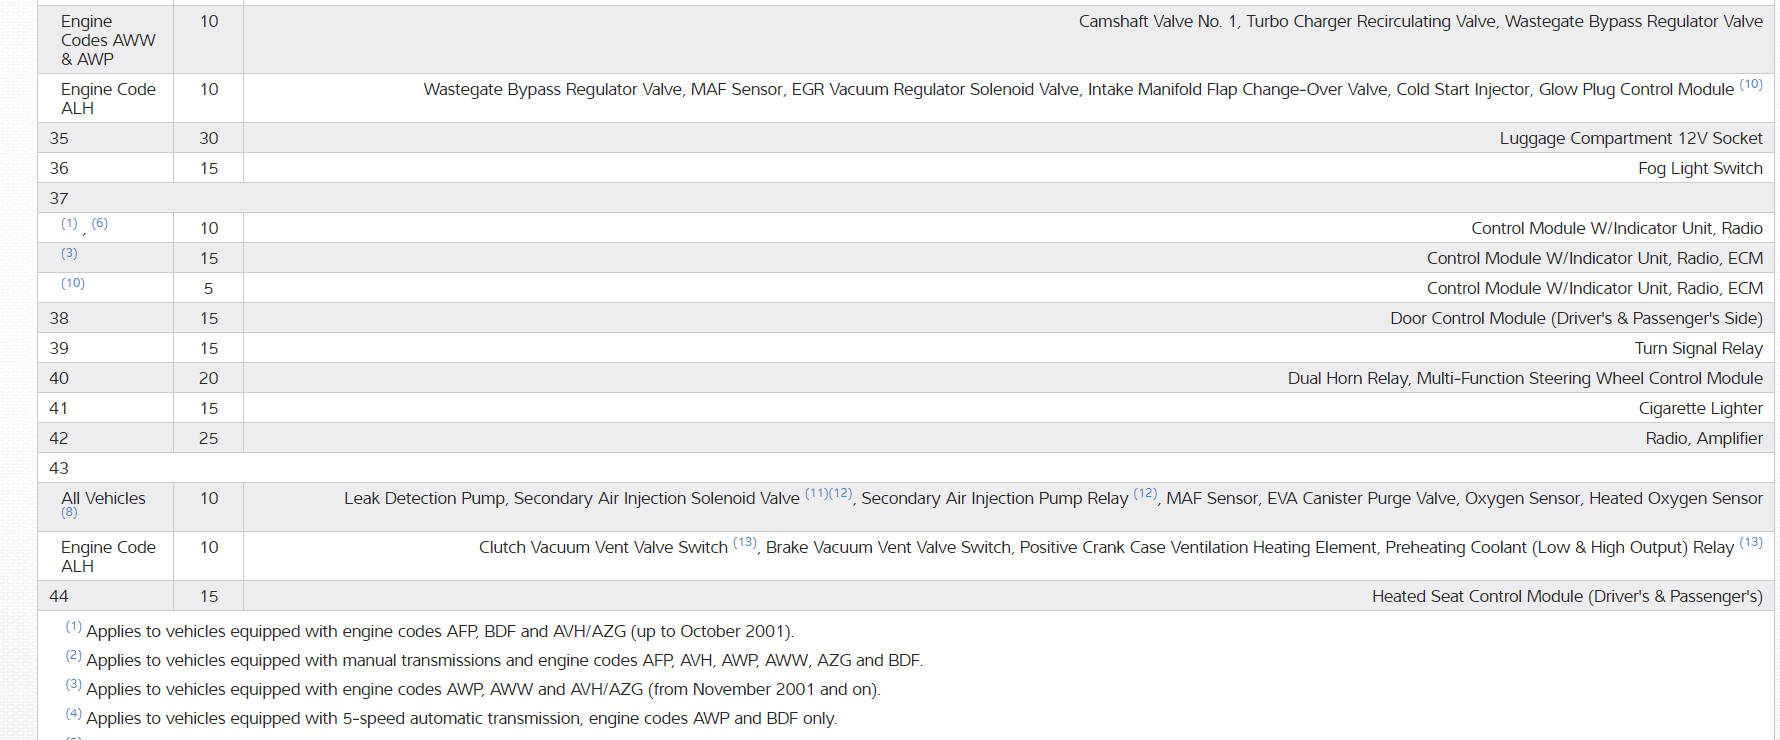Click the Door Control Module description

(1576, 318)
